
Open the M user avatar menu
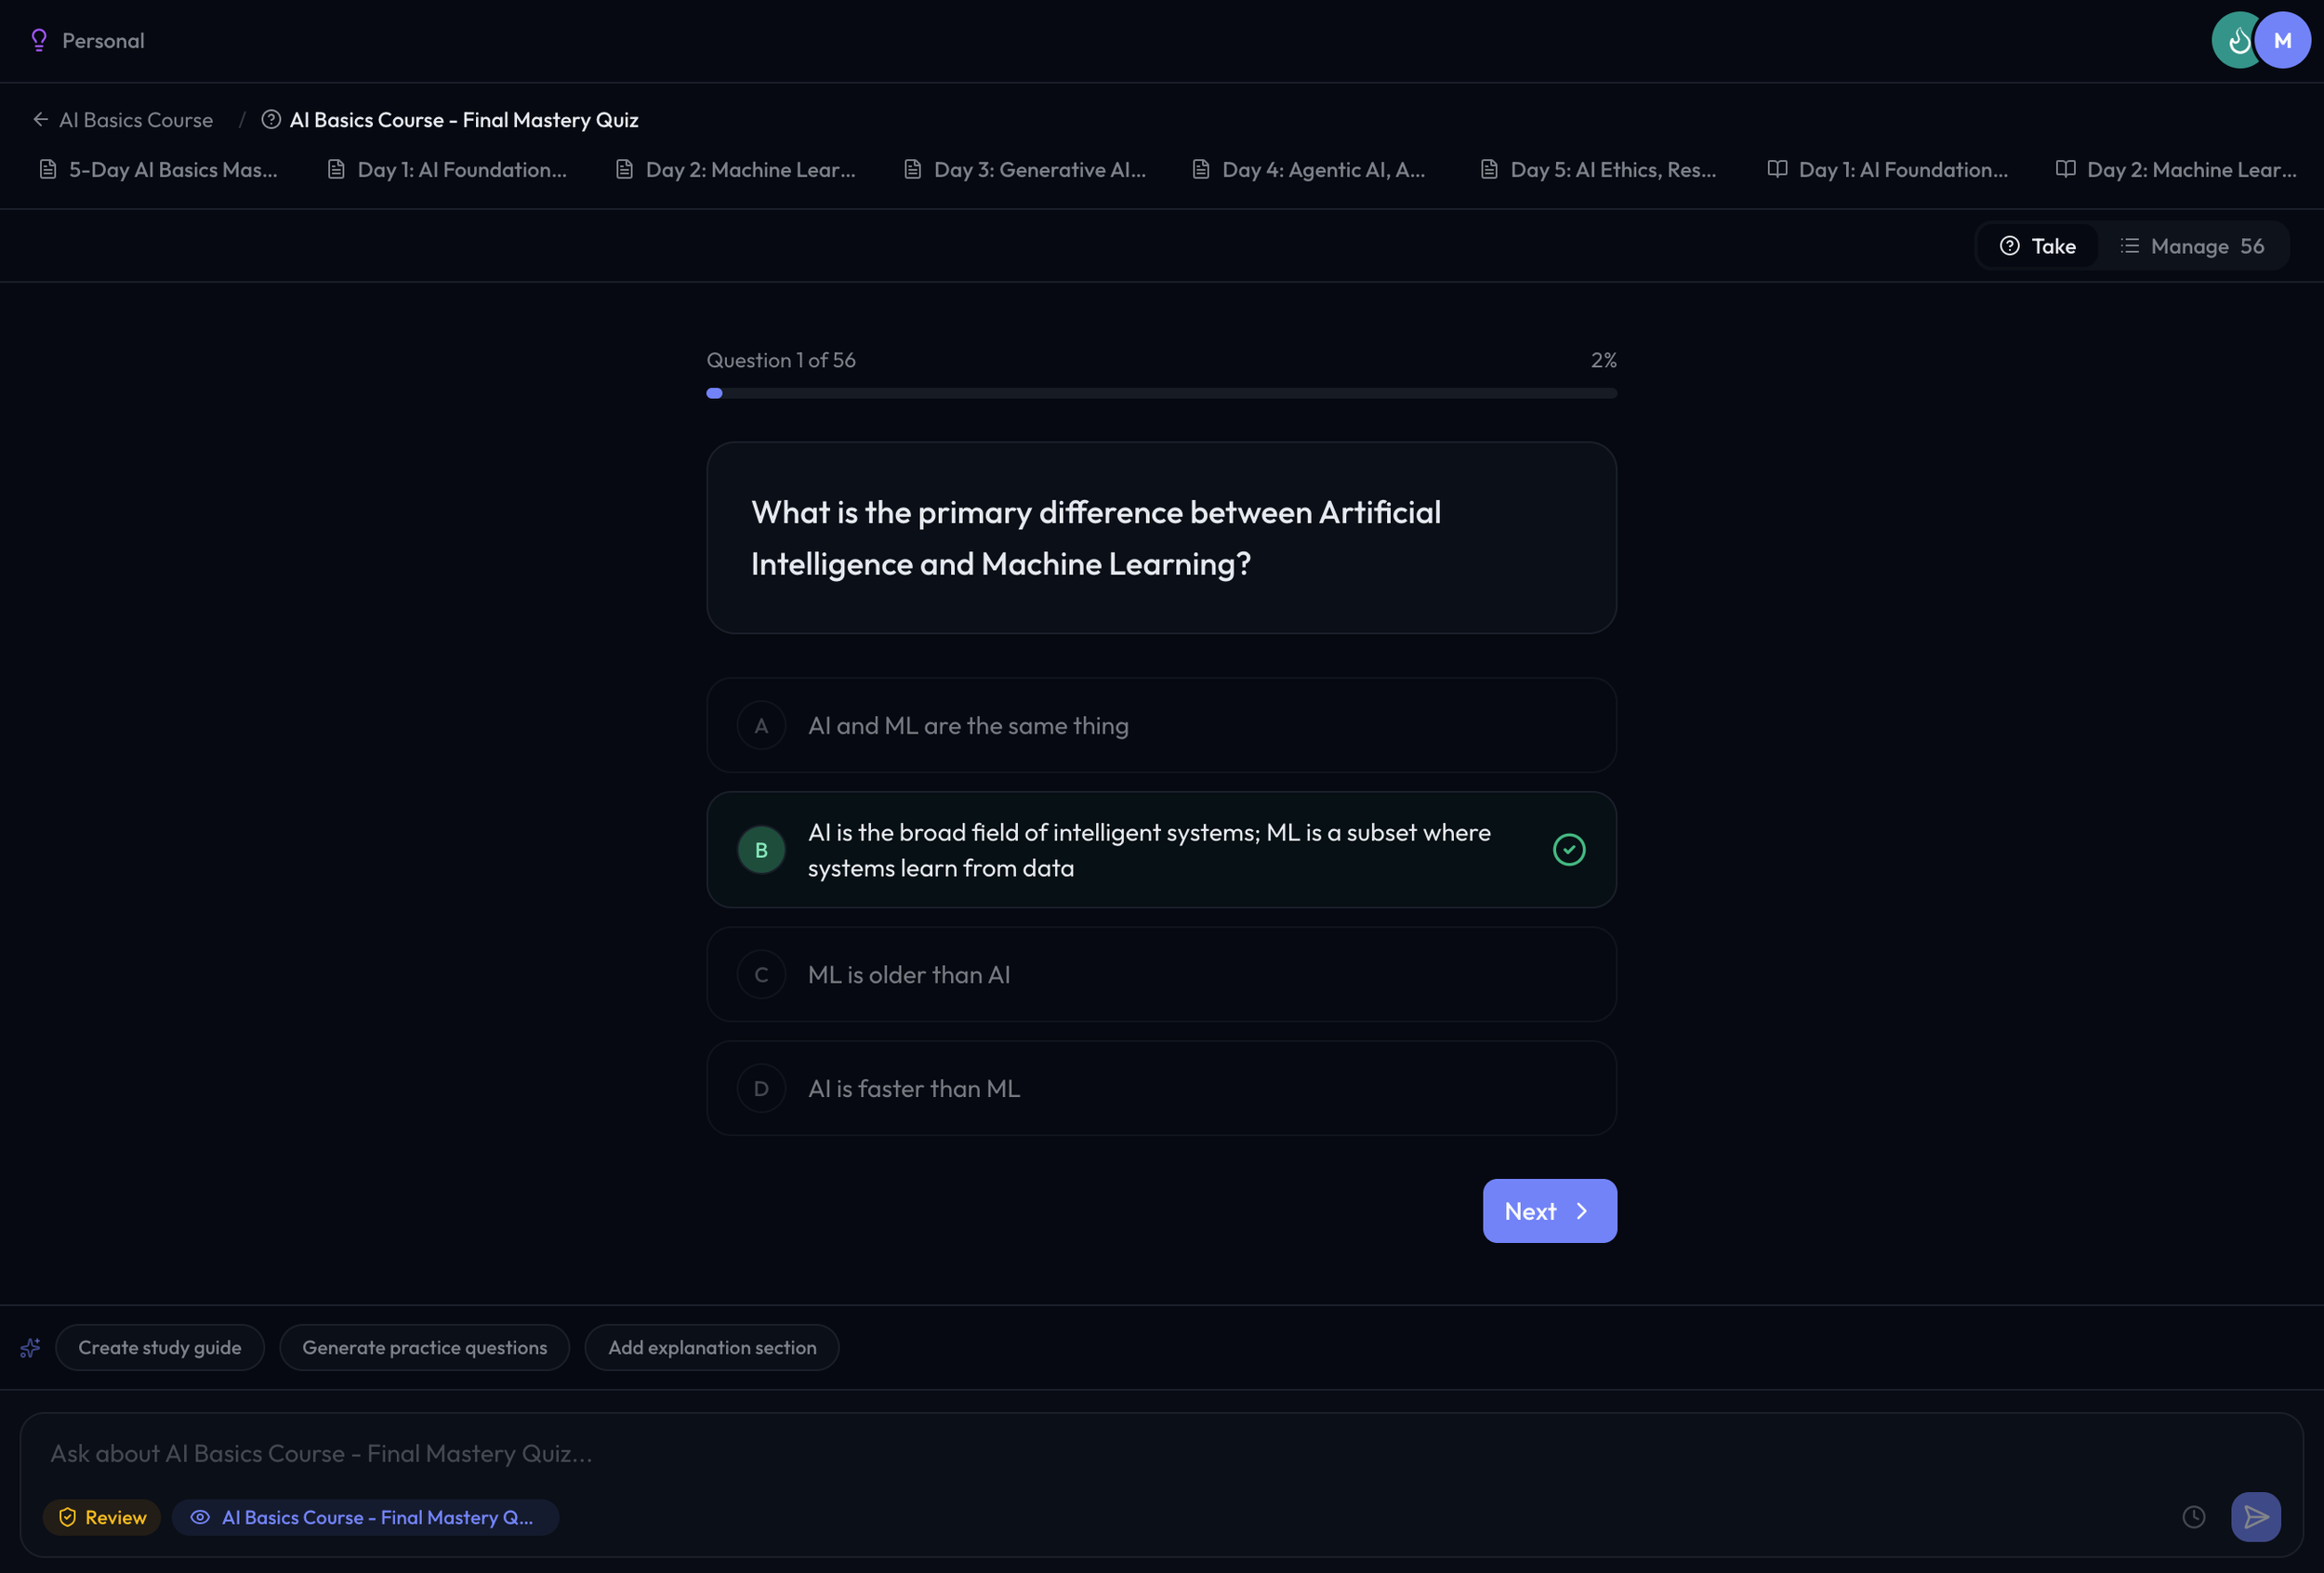tap(2283, 40)
